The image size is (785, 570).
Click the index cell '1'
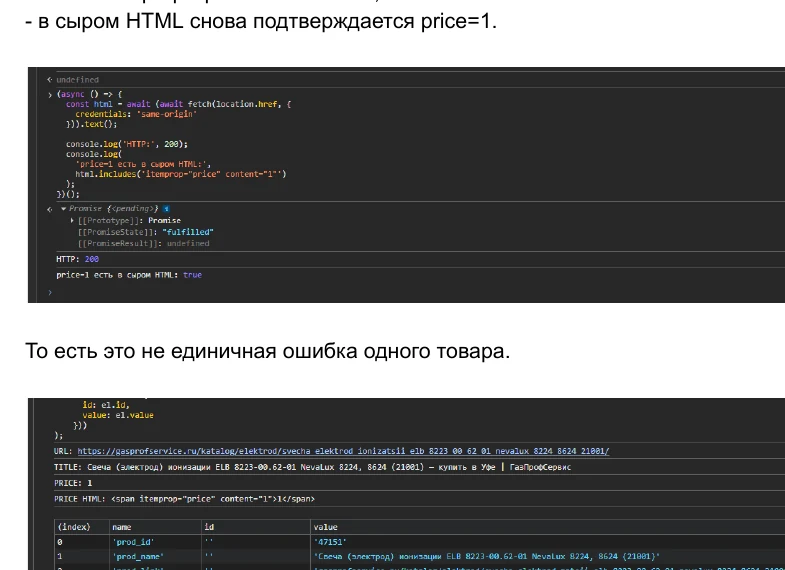[82, 556]
